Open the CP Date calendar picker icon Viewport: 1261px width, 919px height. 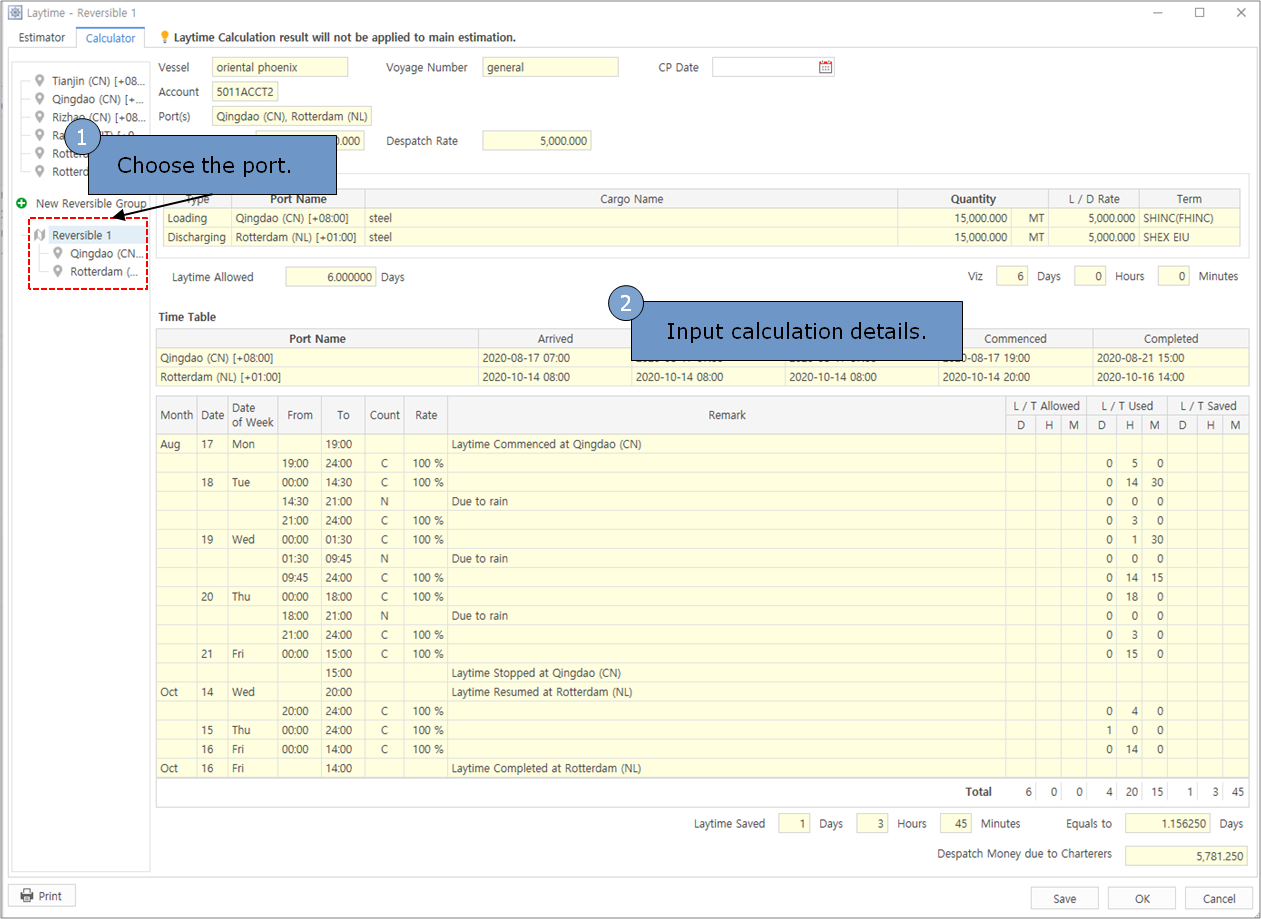[x=825, y=67]
